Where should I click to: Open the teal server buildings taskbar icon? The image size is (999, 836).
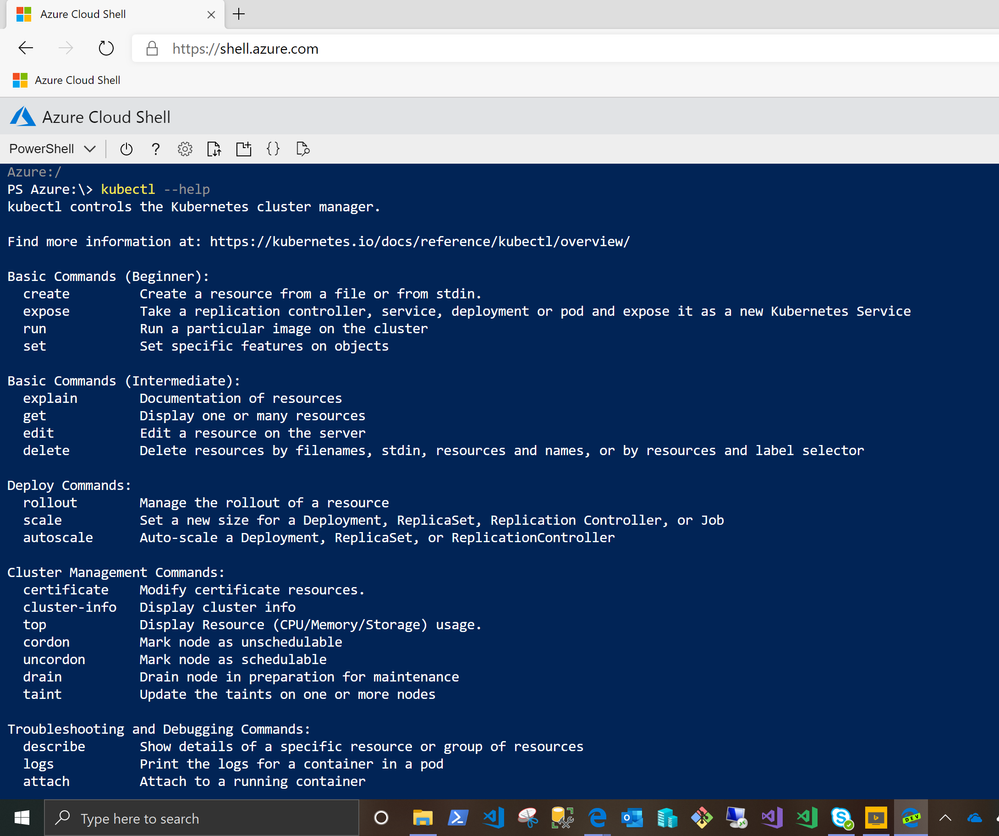pyautogui.click(x=666, y=818)
